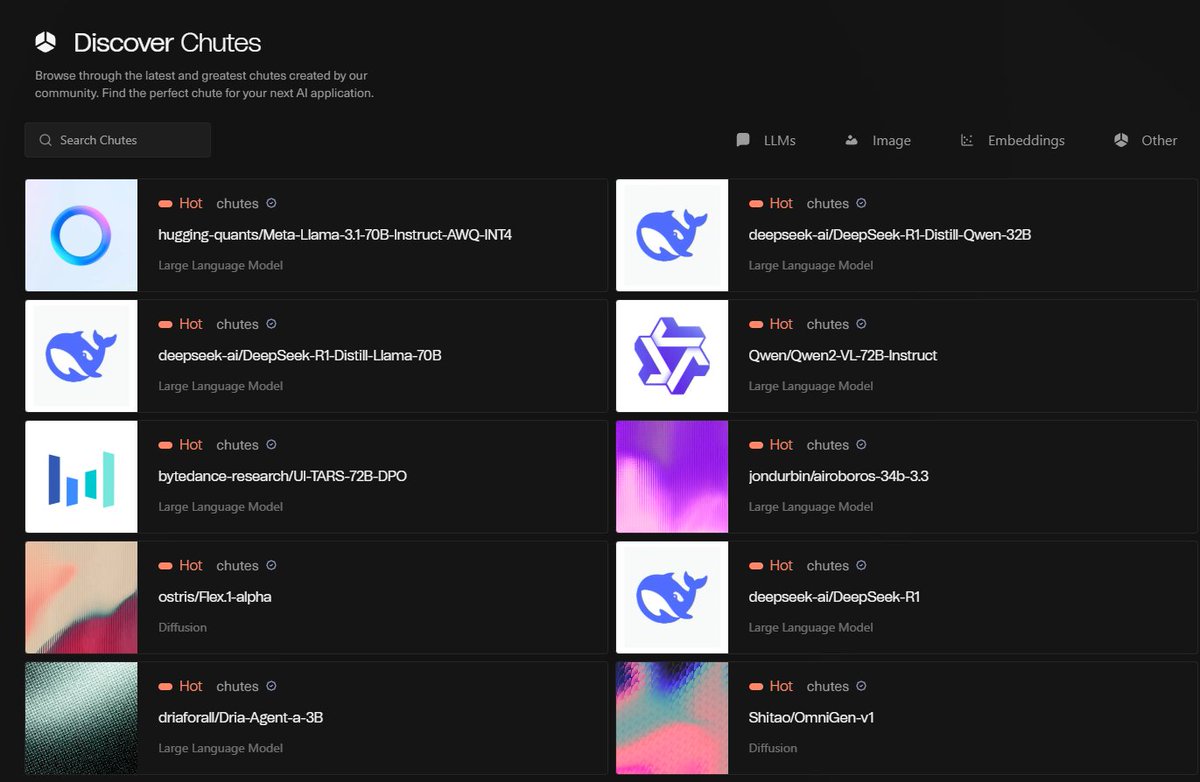The image size is (1200, 782).
Task: Click the Chutes logo beside Discover Chutes
Action: click(45, 42)
